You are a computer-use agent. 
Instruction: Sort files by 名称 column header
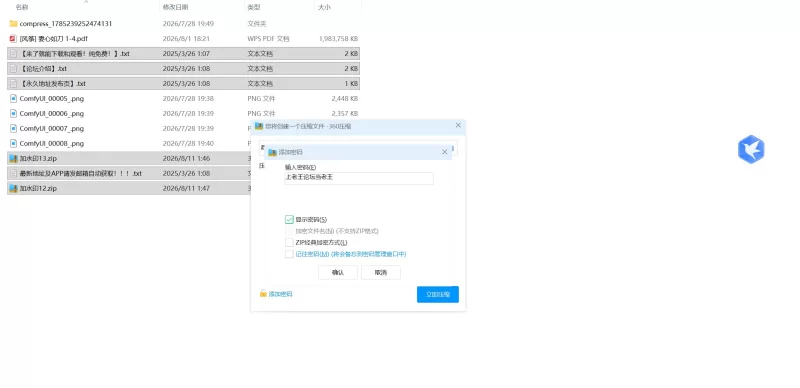tap(22, 7)
